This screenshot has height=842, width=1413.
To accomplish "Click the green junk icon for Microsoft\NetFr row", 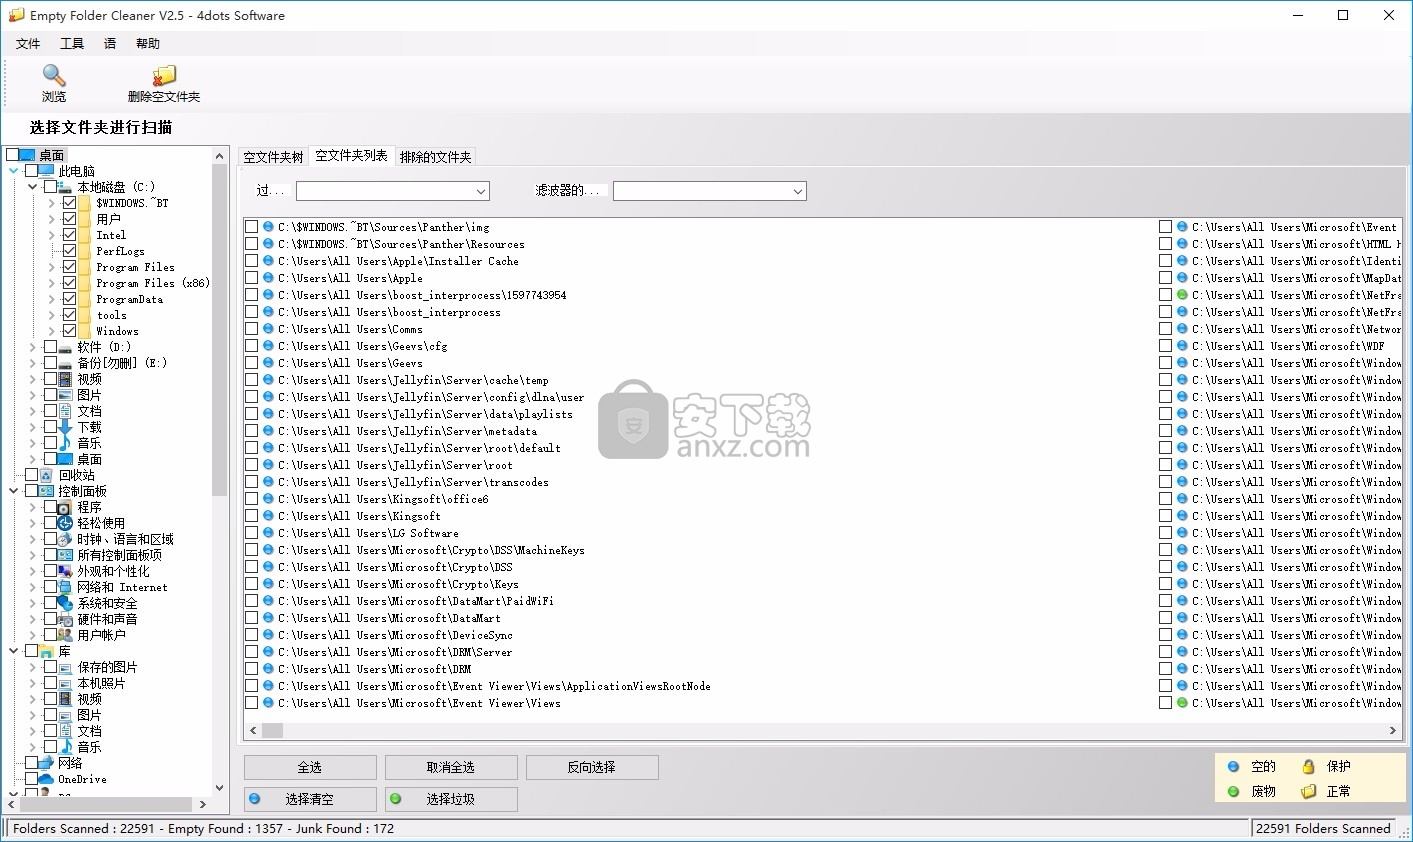I will click(1182, 295).
